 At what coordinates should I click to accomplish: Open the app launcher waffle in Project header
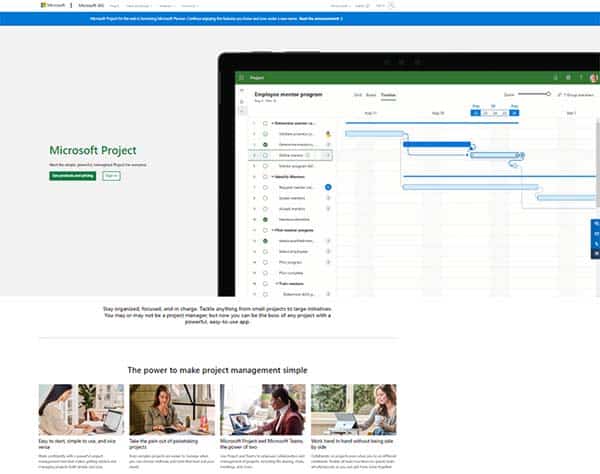pyautogui.click(x=241, y=78)
